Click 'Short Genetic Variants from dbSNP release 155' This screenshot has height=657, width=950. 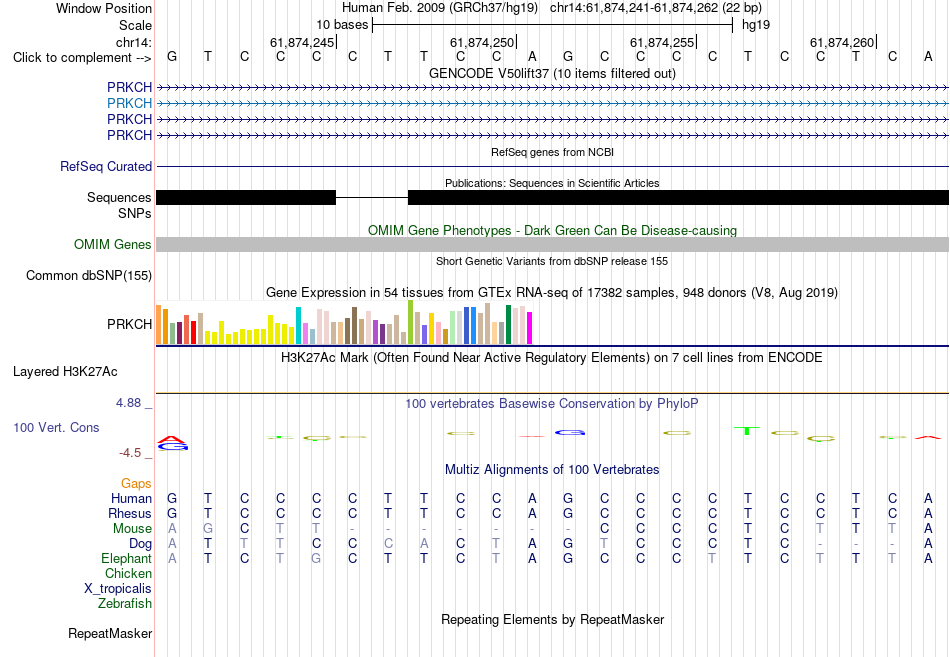coord(552,261)
